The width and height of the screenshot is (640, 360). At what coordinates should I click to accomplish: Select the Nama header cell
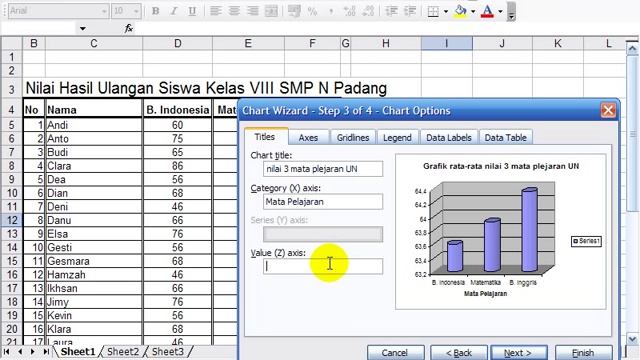coord(93,110)
